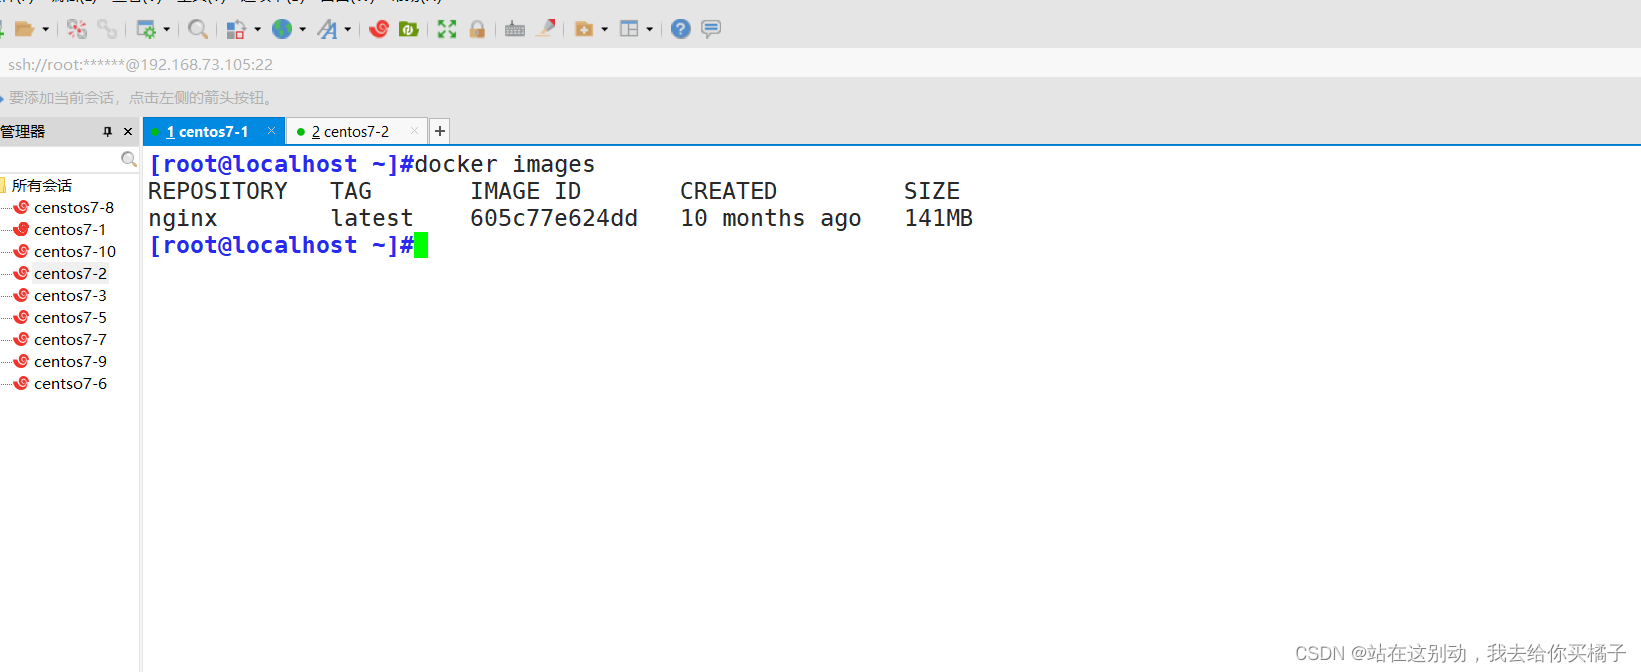Click the nginx repository name
The image size is (1641, 672).
[183, 218]
